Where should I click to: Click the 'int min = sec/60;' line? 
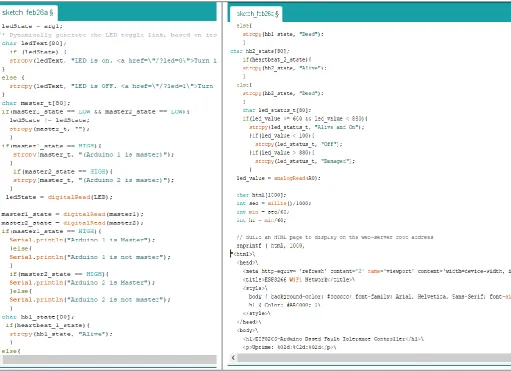tap(263, 212)
